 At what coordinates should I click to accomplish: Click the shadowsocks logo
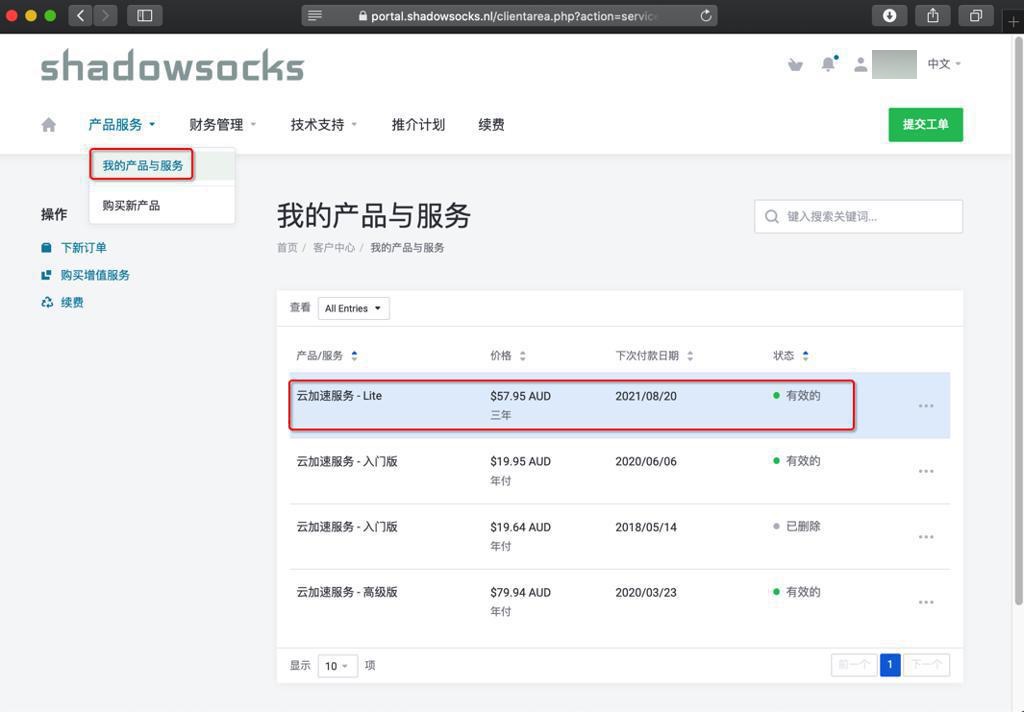click(172, 65)
